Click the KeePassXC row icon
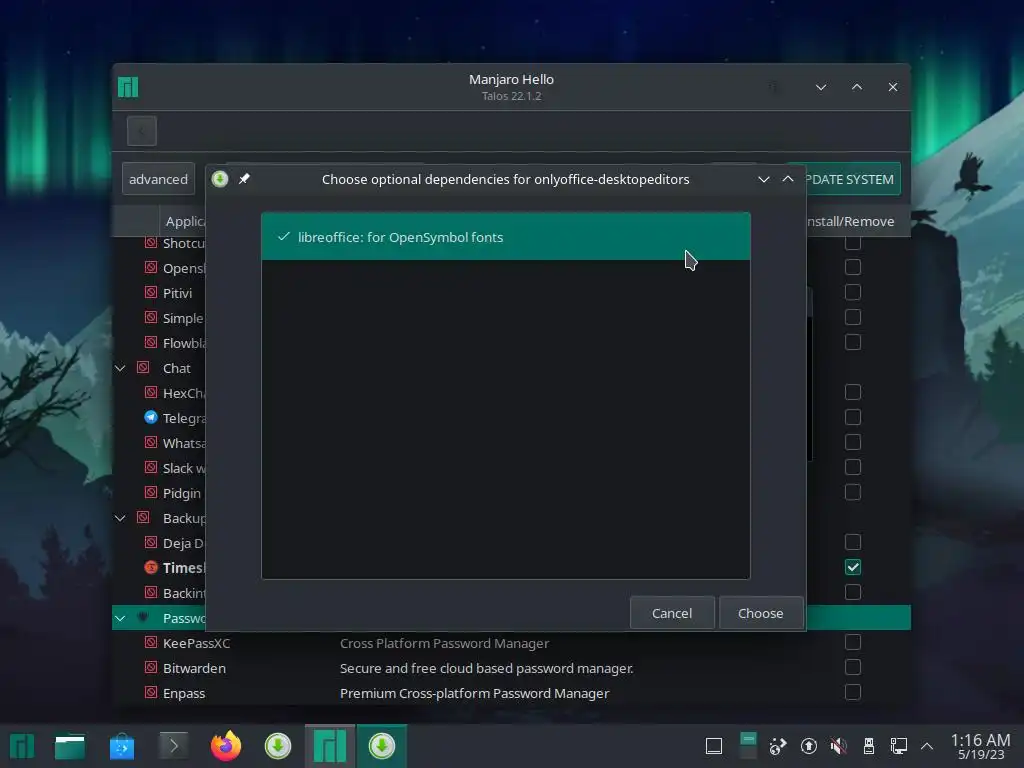This screenshot has height=768, width=1024. tap(151, 643)
